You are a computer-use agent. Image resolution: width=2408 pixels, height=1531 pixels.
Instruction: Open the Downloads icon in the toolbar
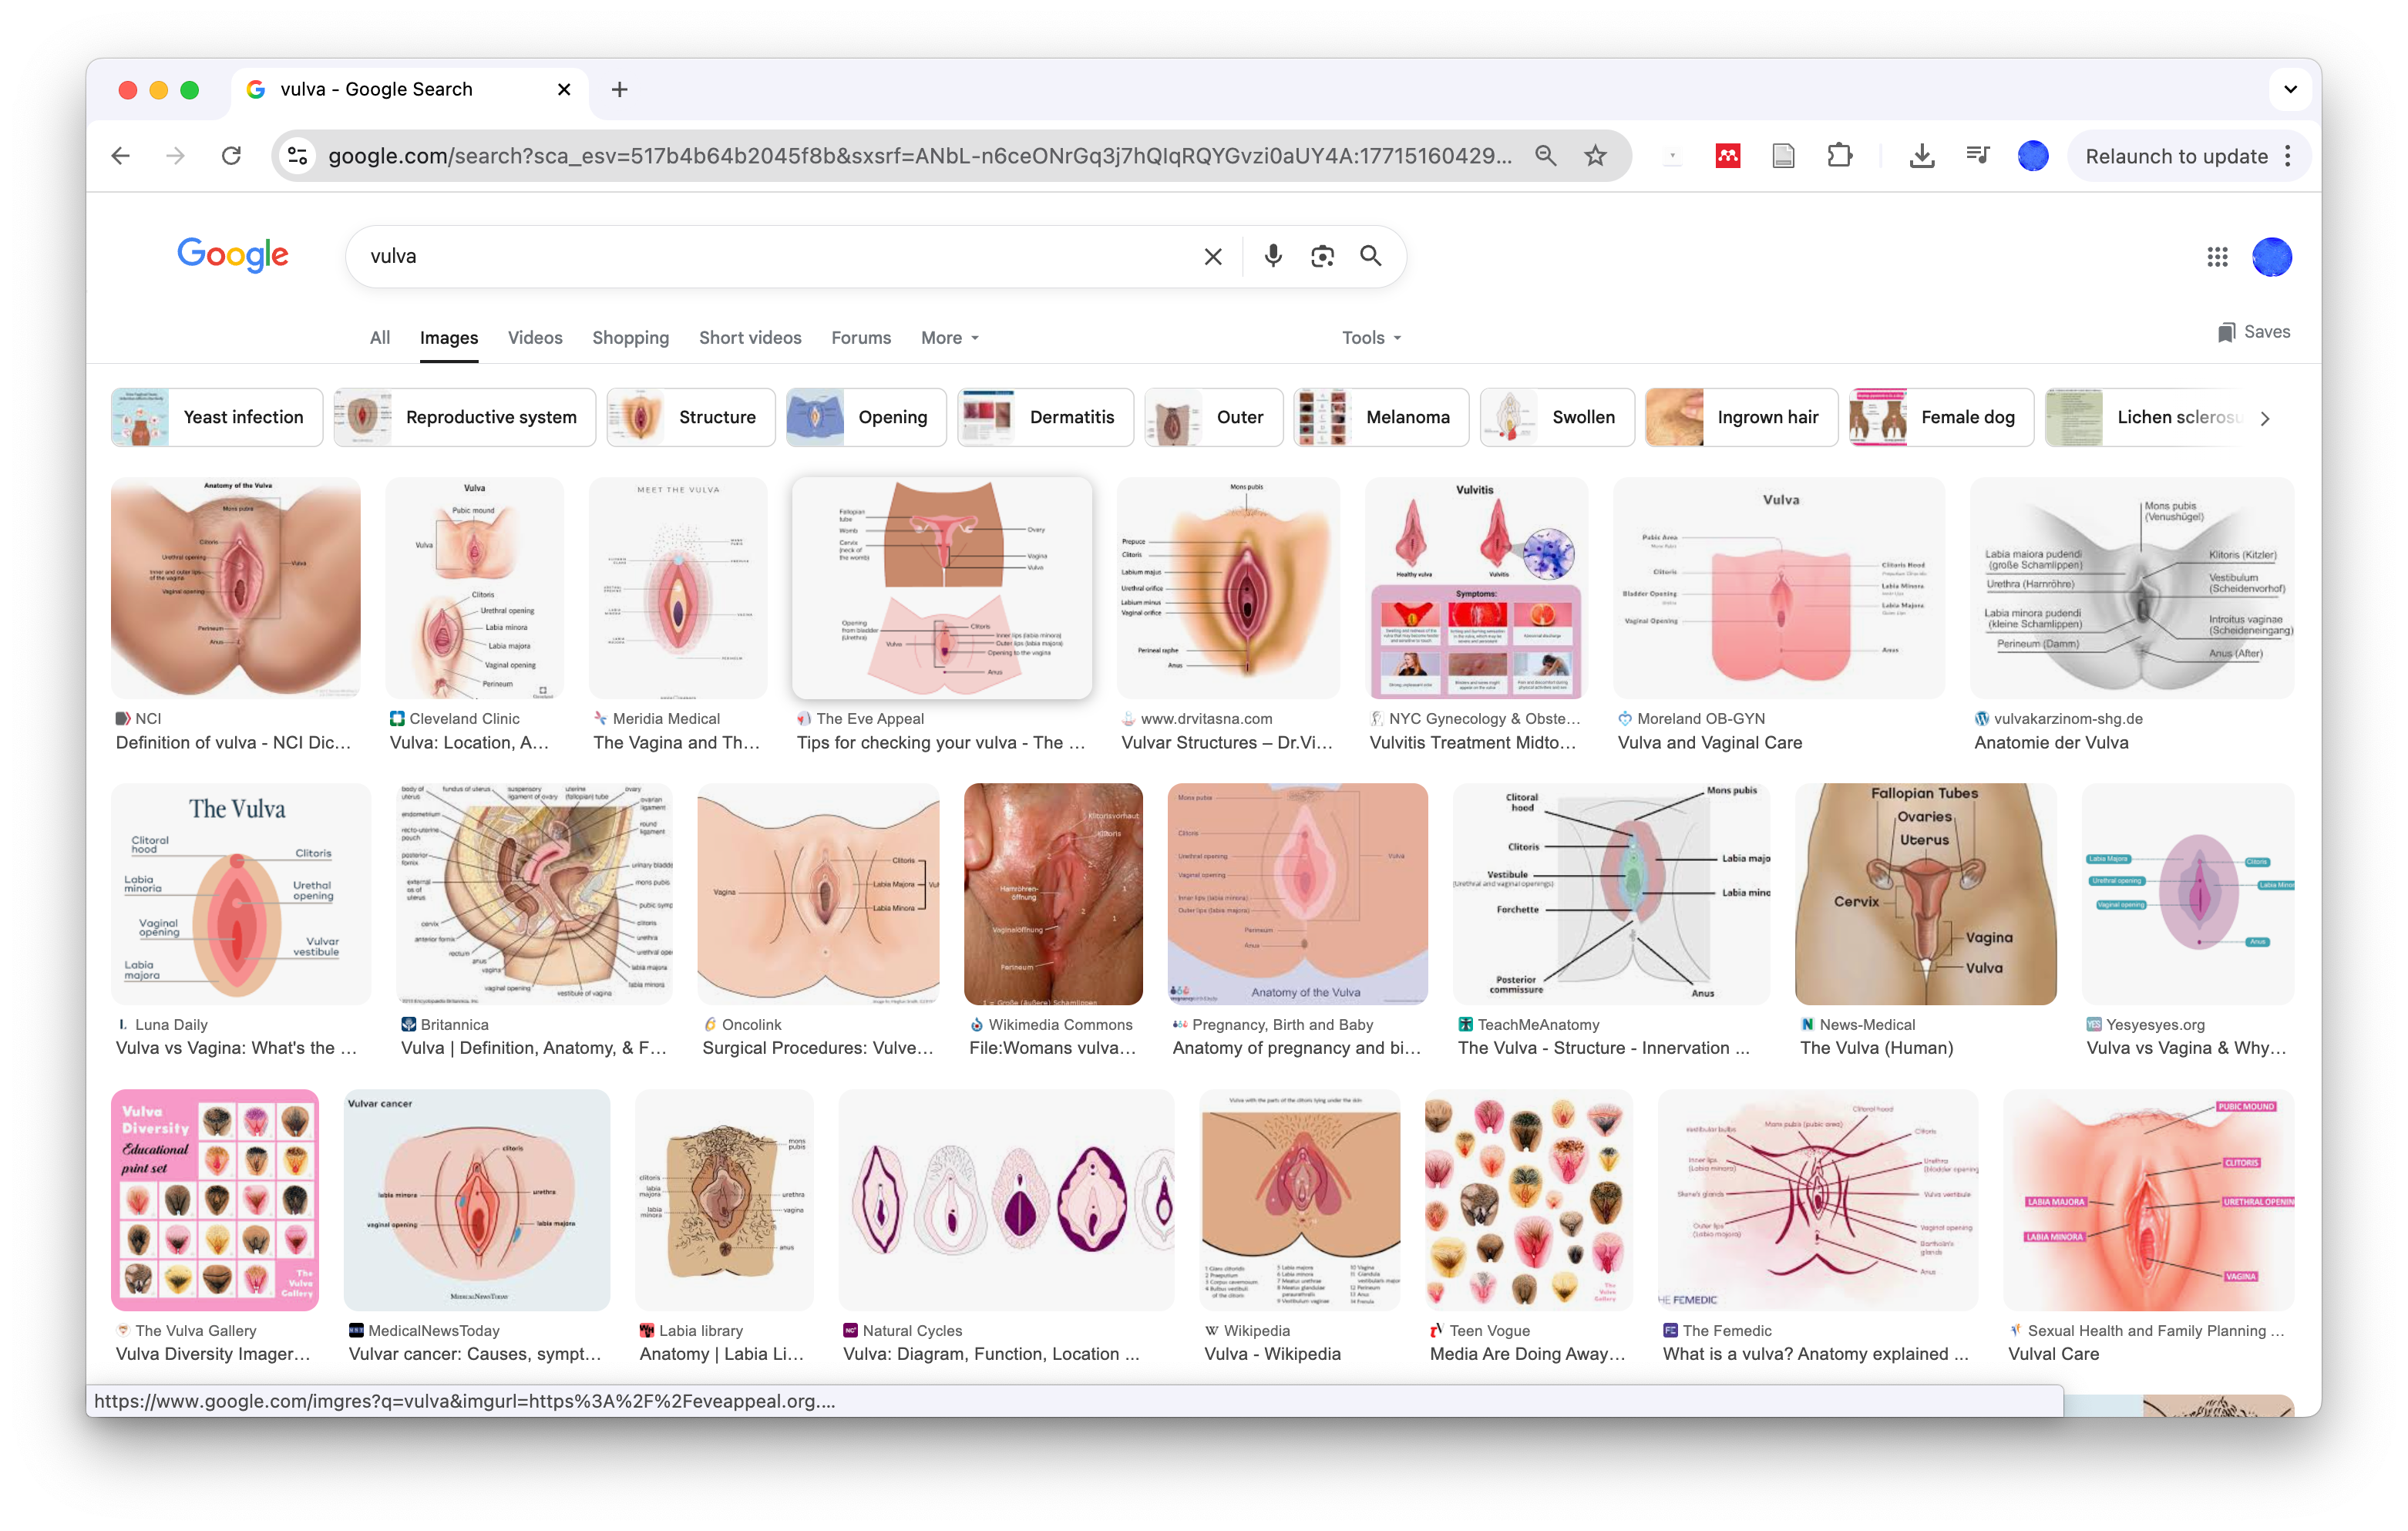point(1921,156)
